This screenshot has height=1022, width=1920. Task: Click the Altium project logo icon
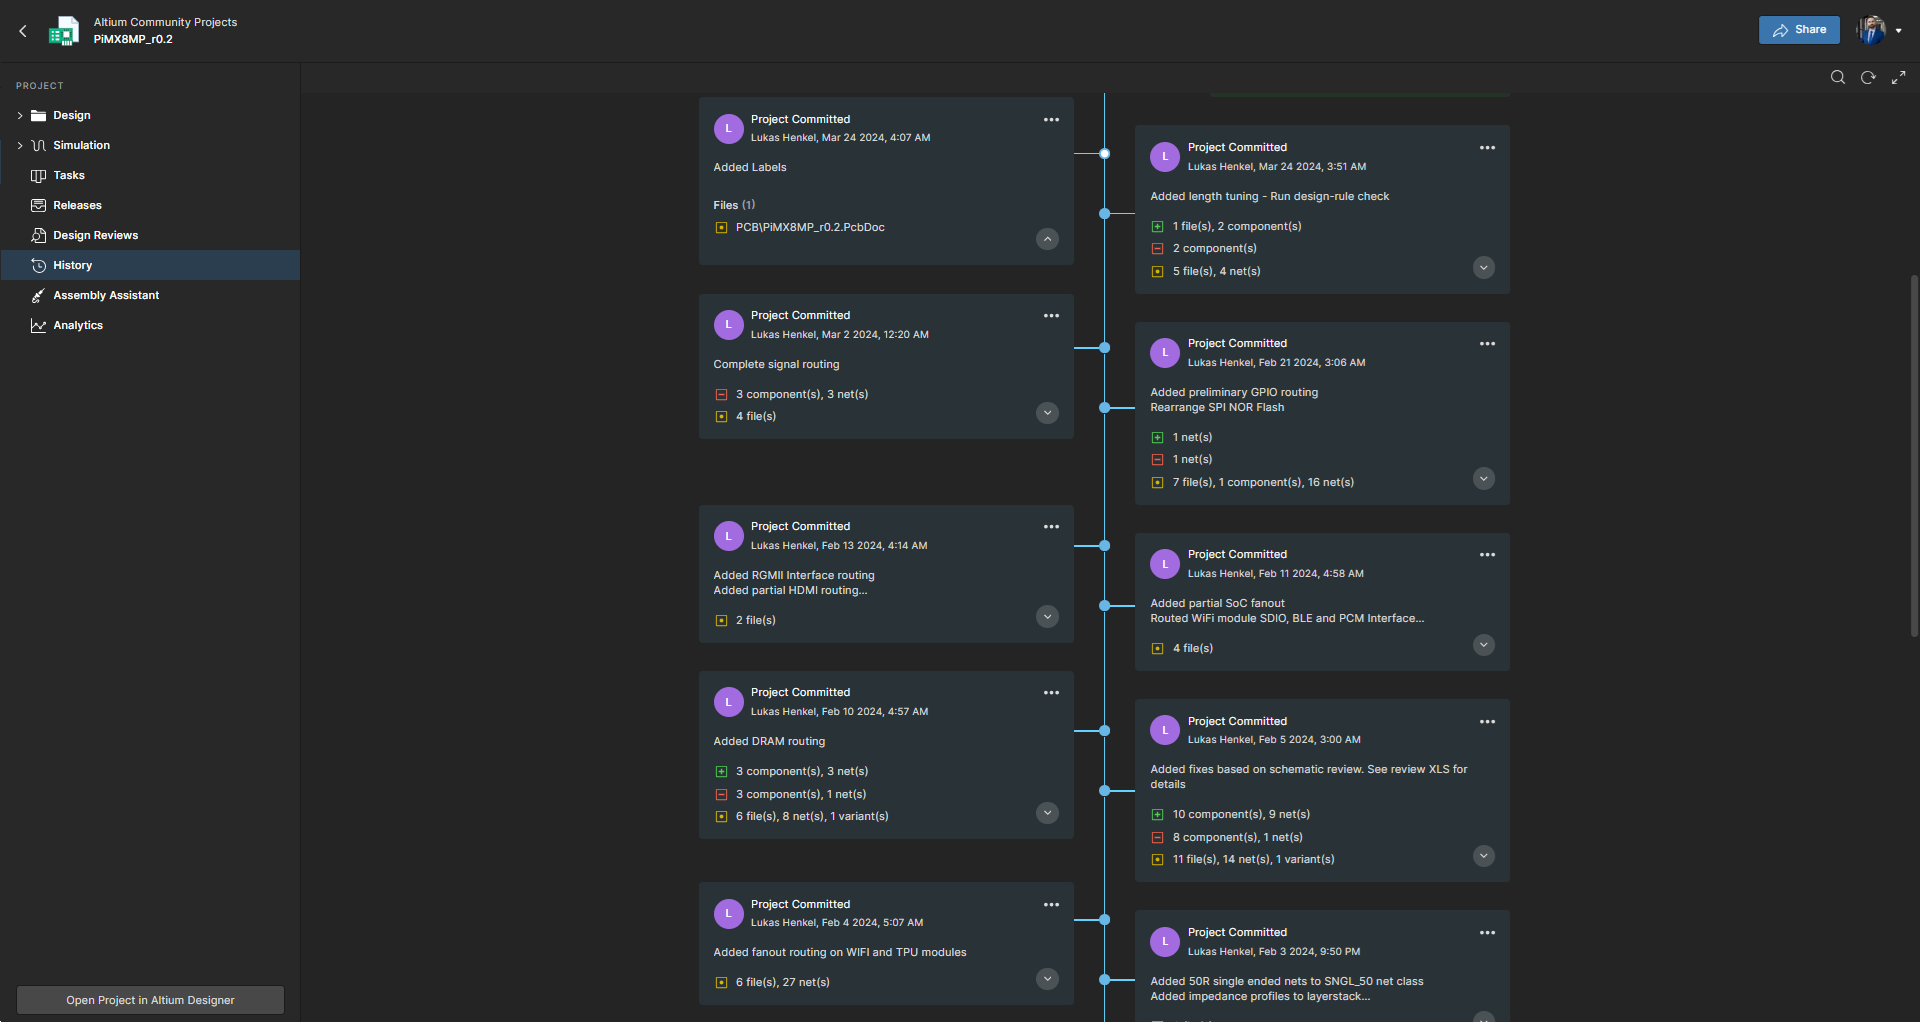point(64,31)
